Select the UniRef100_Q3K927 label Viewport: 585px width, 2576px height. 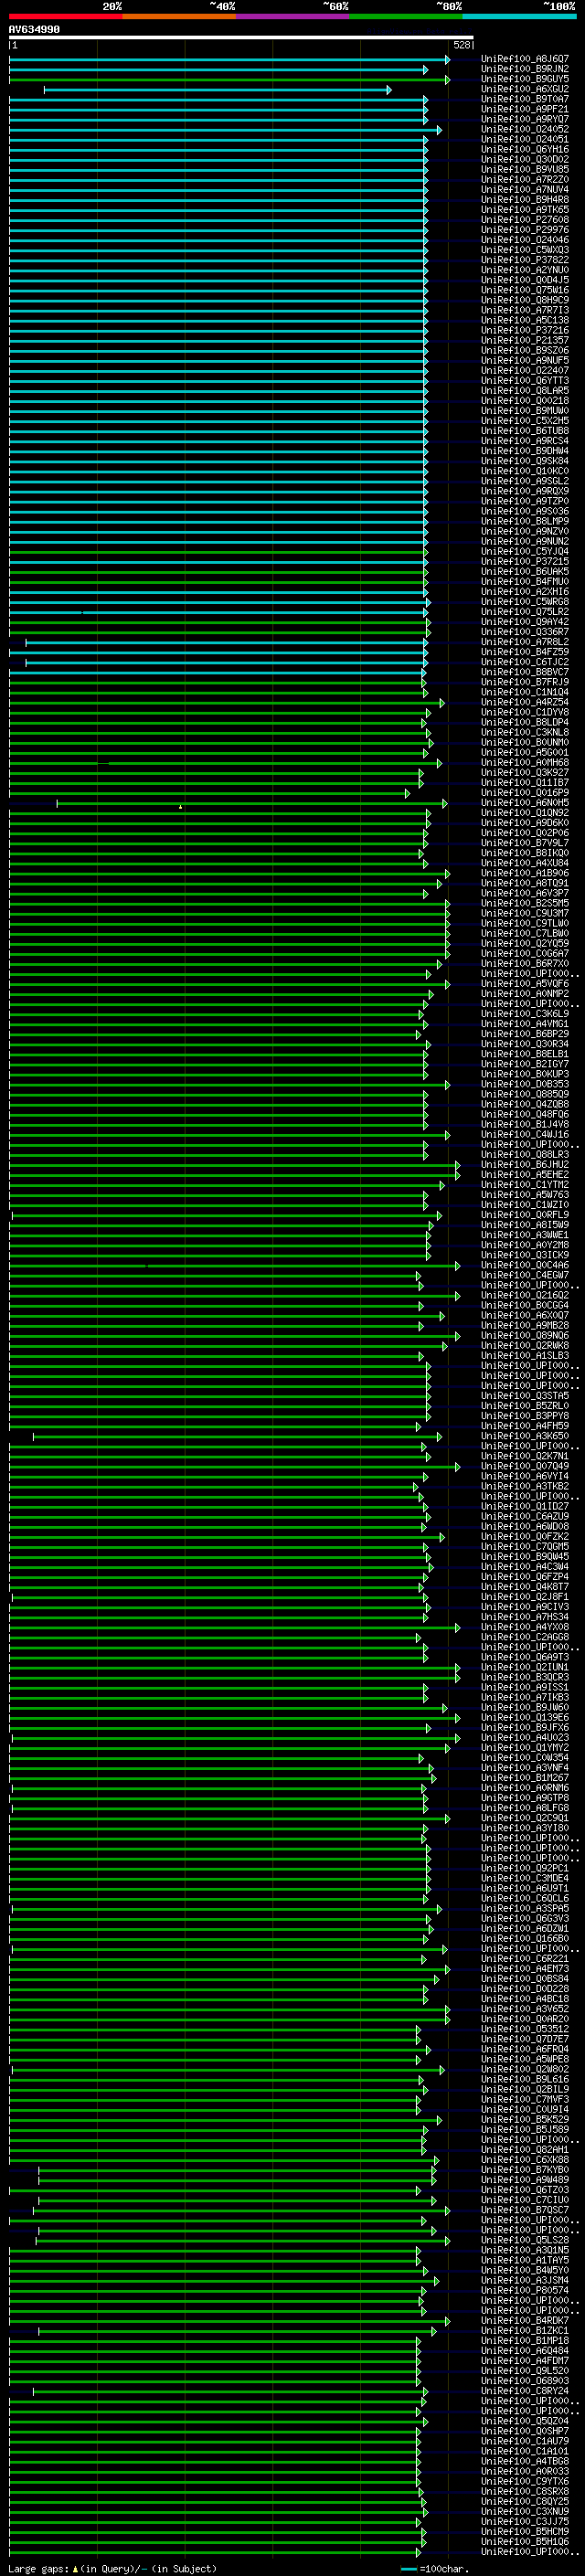coord(525,773)
